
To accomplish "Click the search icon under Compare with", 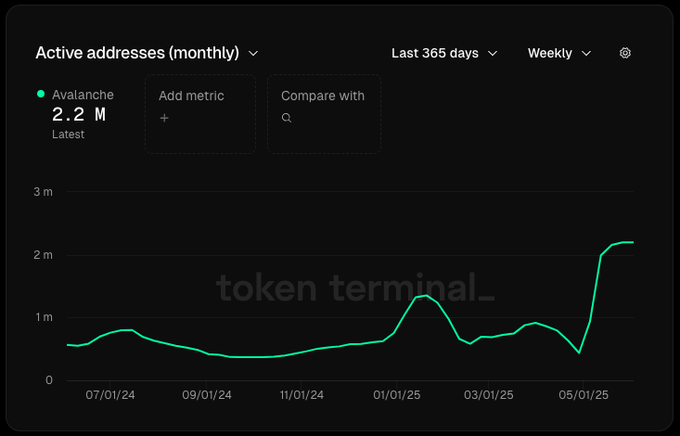I will click(286, 118).
